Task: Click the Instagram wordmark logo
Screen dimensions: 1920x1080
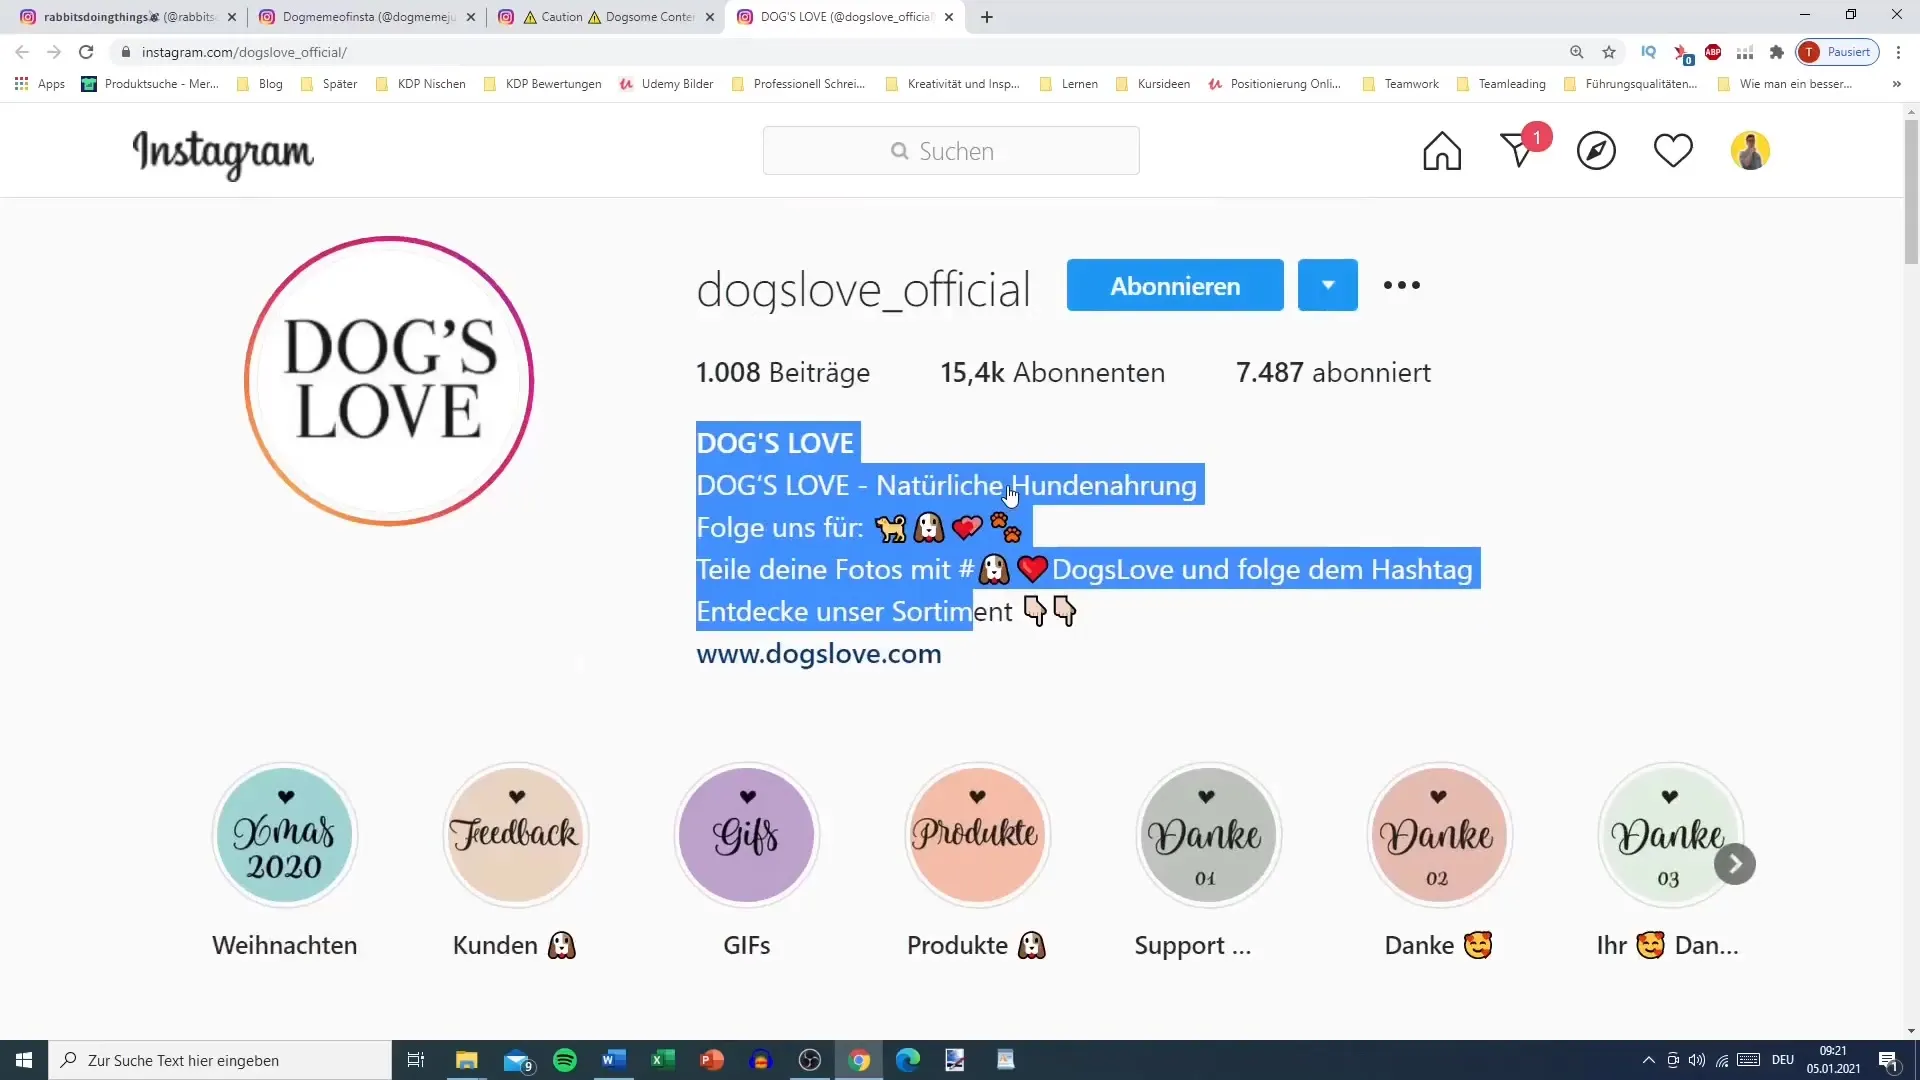Action: coord(223,153)
